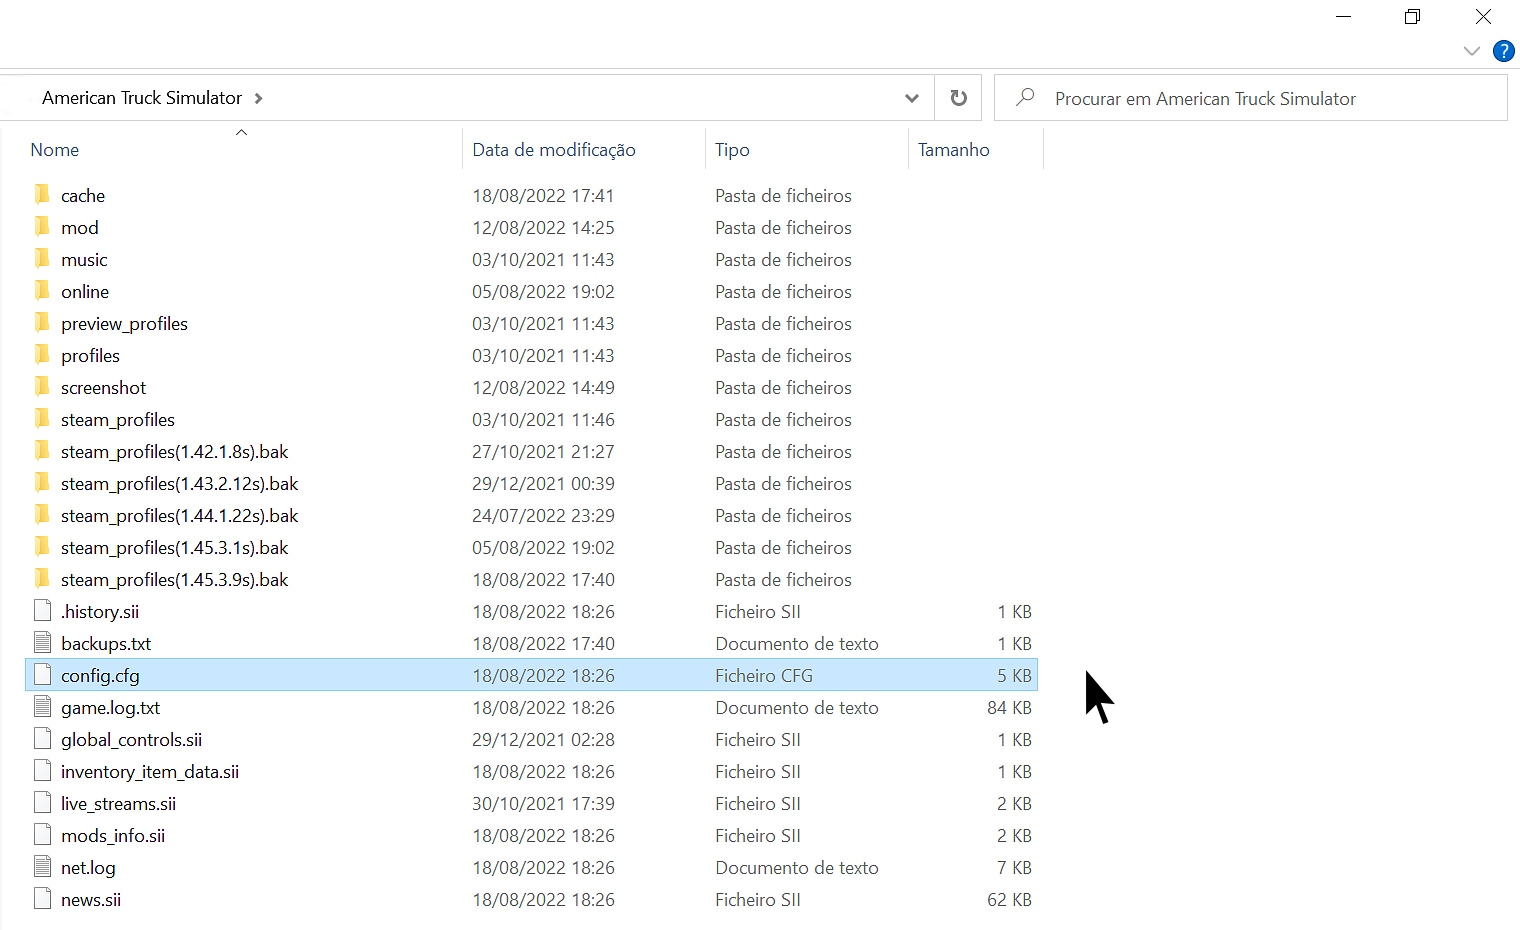Click the net.log document icon
The width and height of the screenshot is (1520, 930).
(x=42, y=867)
